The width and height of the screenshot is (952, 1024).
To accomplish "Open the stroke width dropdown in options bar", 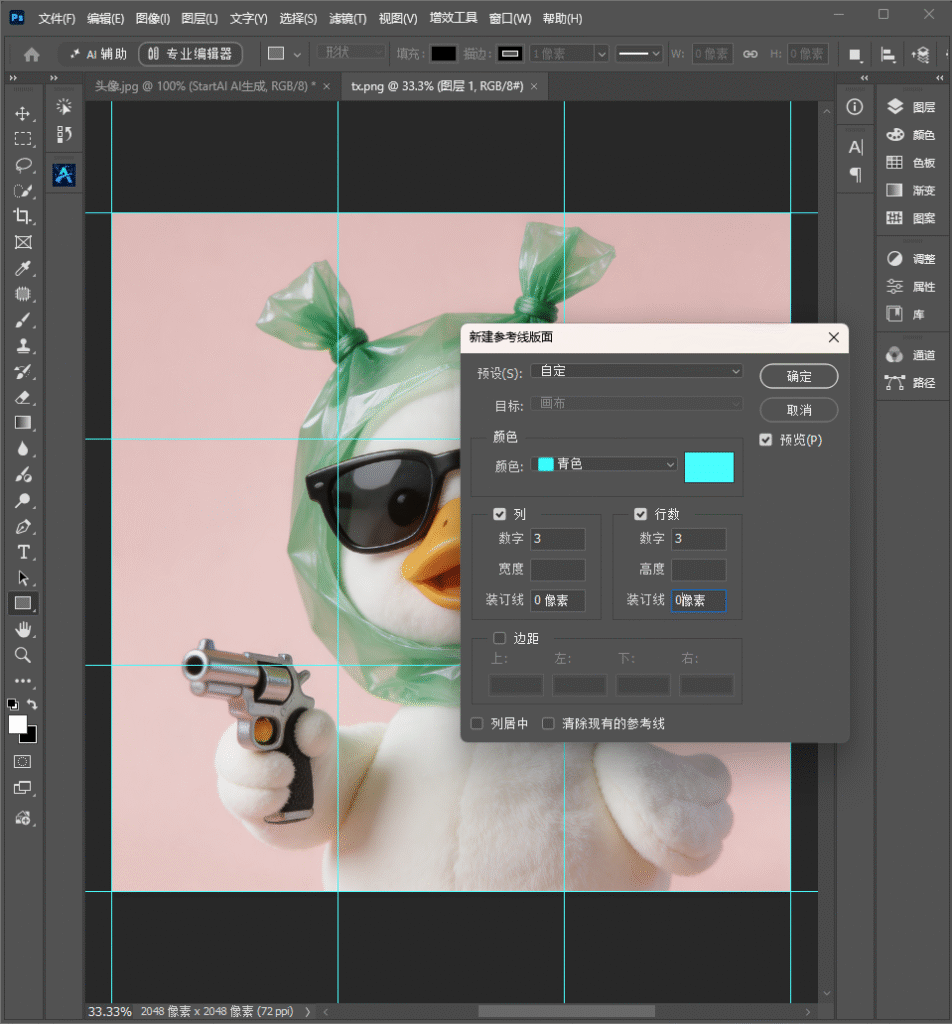I will (602, 54).
